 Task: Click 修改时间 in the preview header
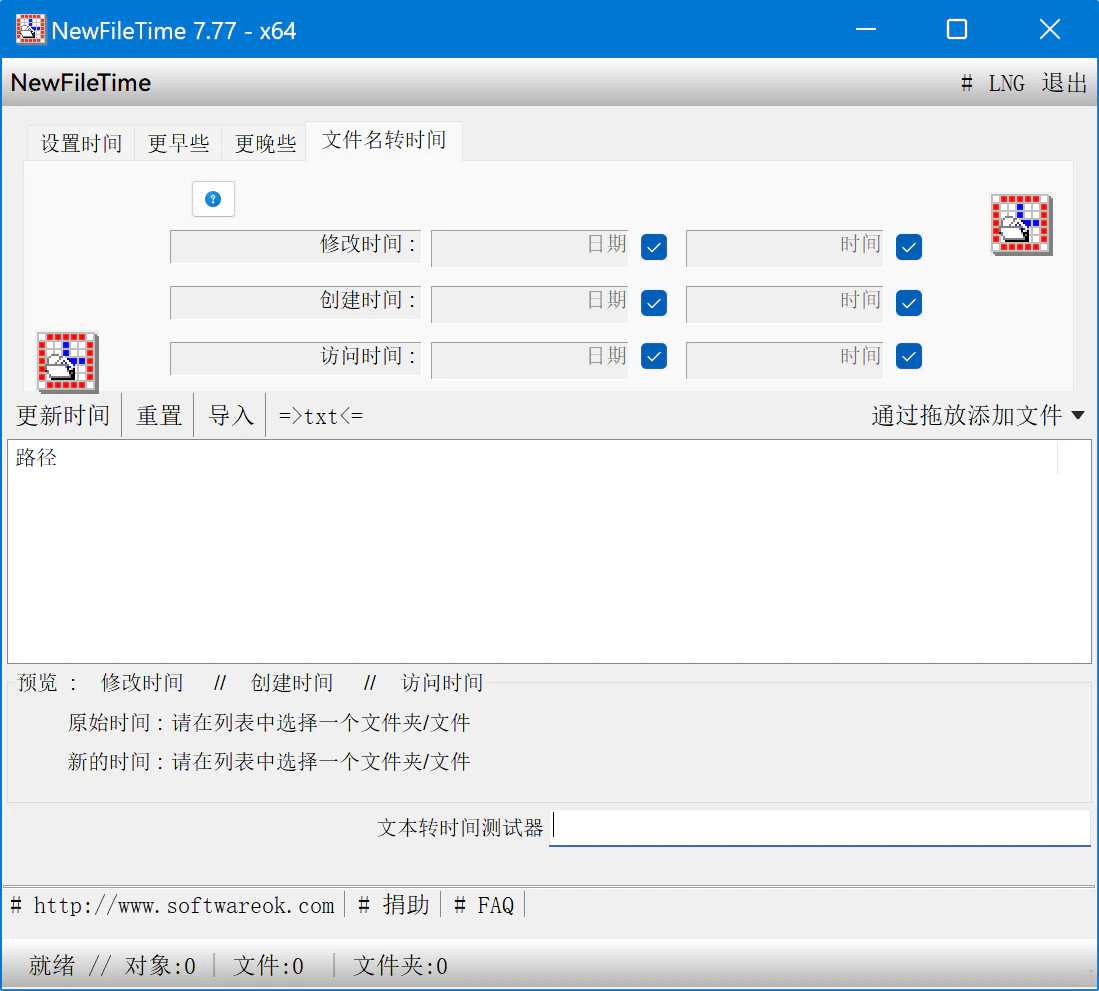pos(142,683)
